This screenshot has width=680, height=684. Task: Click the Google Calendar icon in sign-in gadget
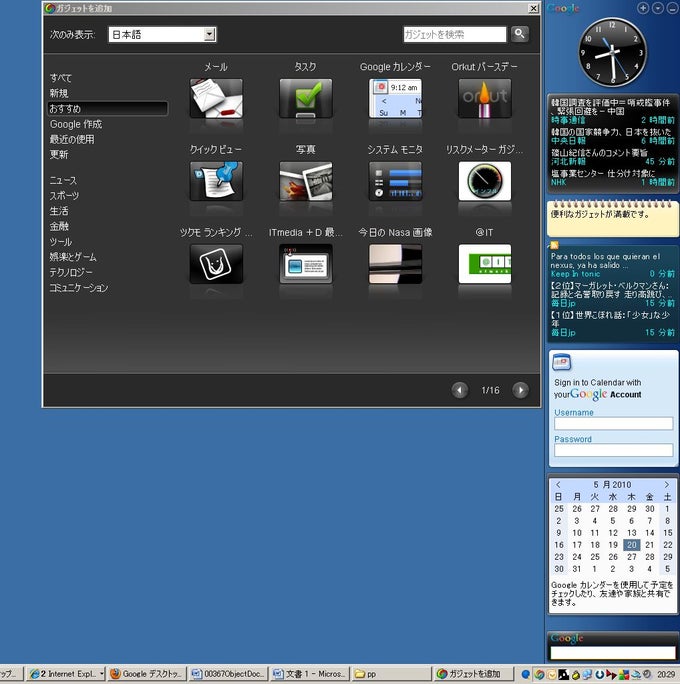point(561,362)
